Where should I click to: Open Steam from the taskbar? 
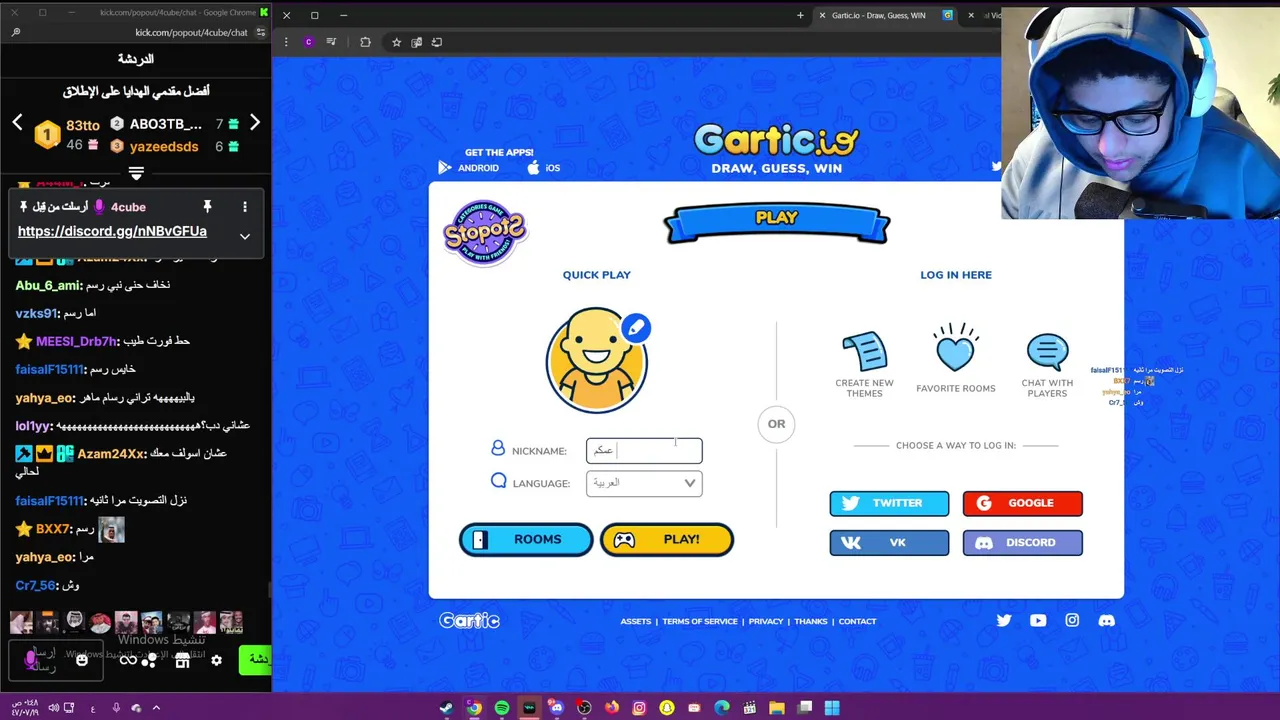(446, 708)
